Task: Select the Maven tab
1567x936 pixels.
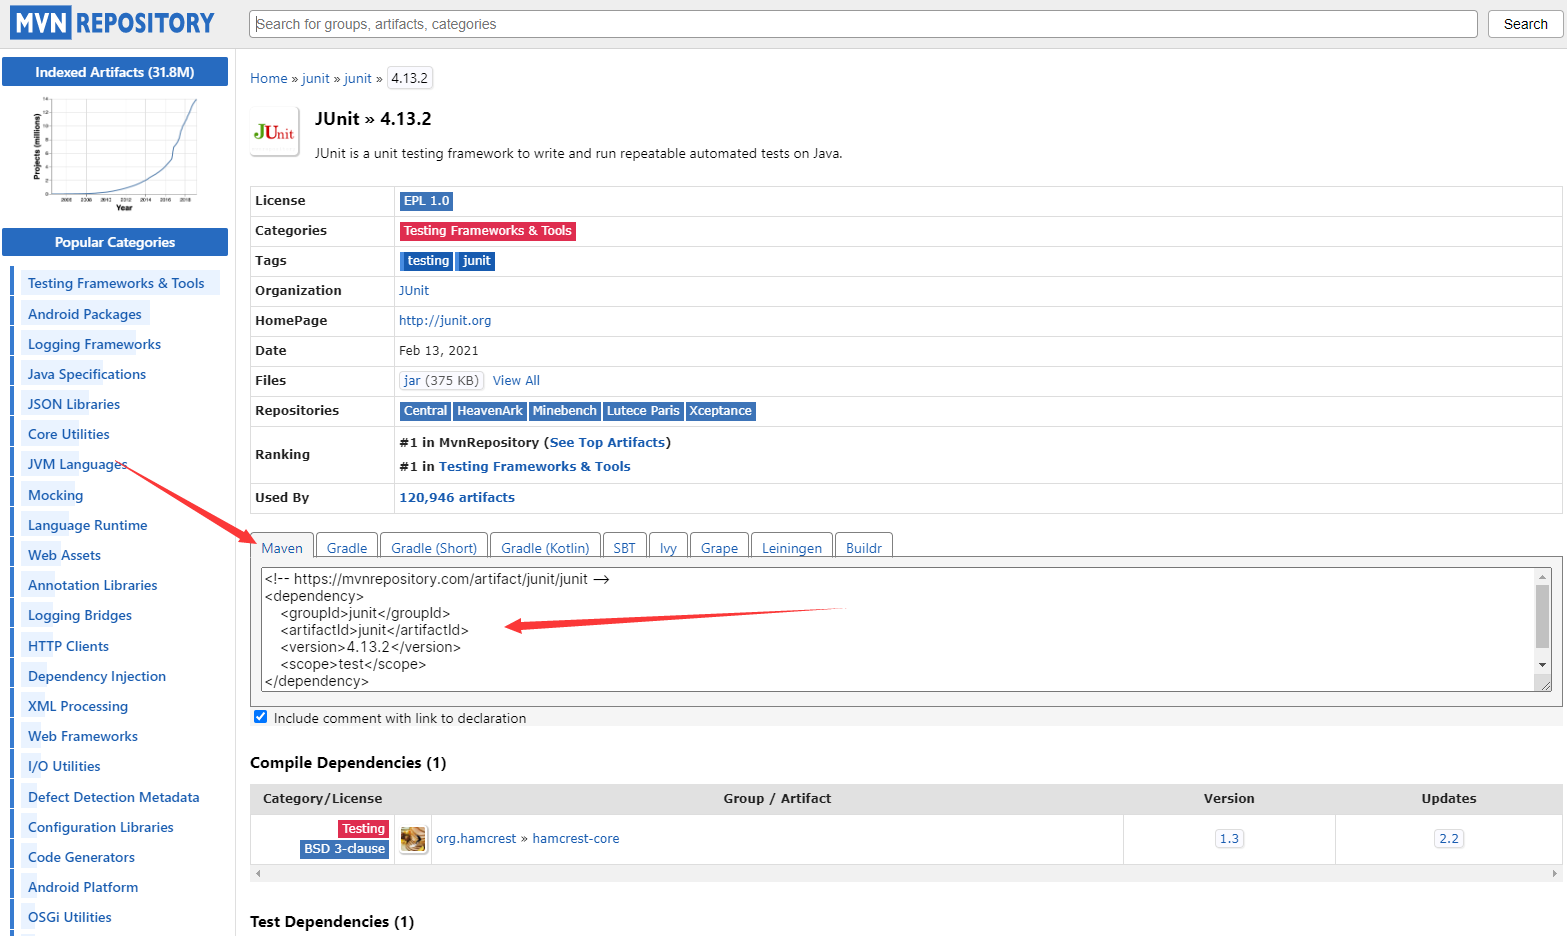Action: [282, 548]
